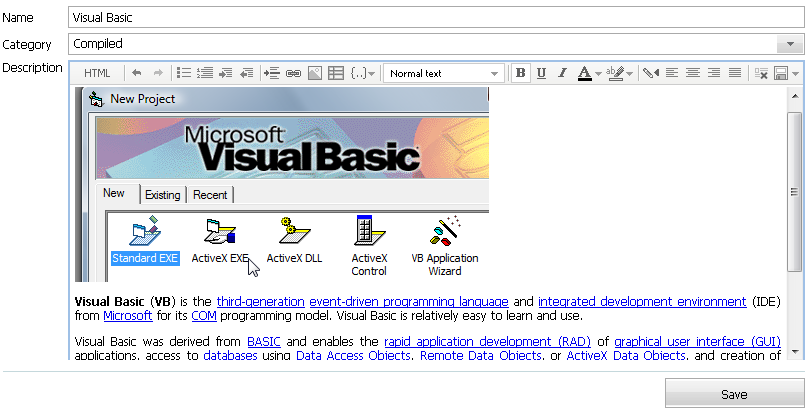Insert horizontal line break icon
807x413 pixels.
272,73
